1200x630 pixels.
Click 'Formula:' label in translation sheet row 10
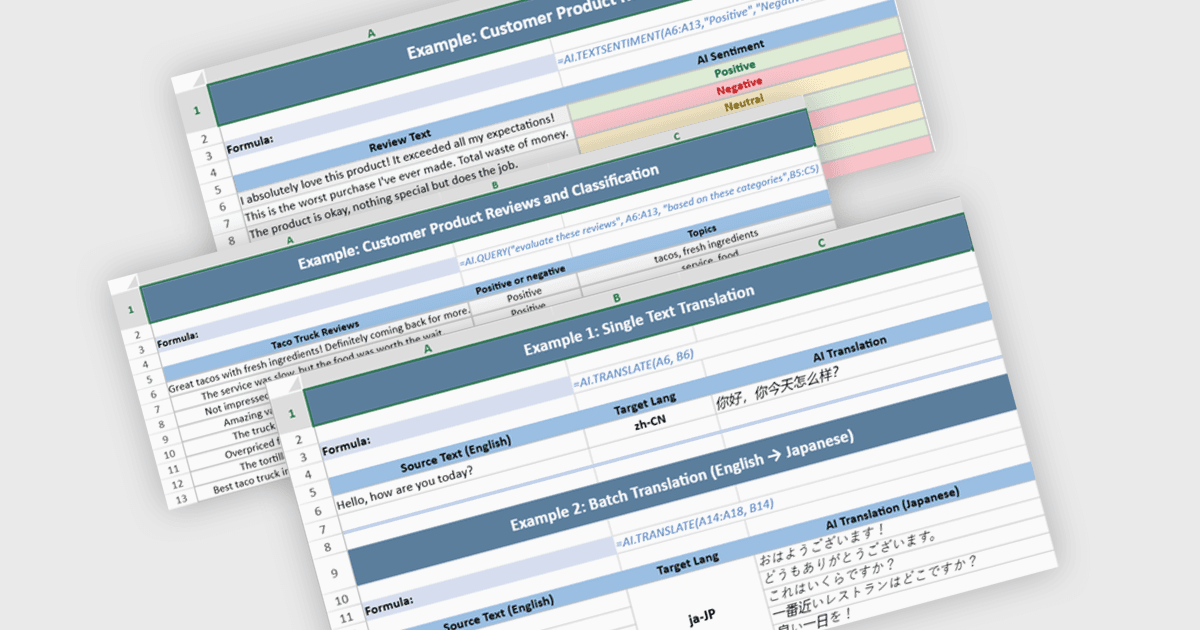point(391,606)
